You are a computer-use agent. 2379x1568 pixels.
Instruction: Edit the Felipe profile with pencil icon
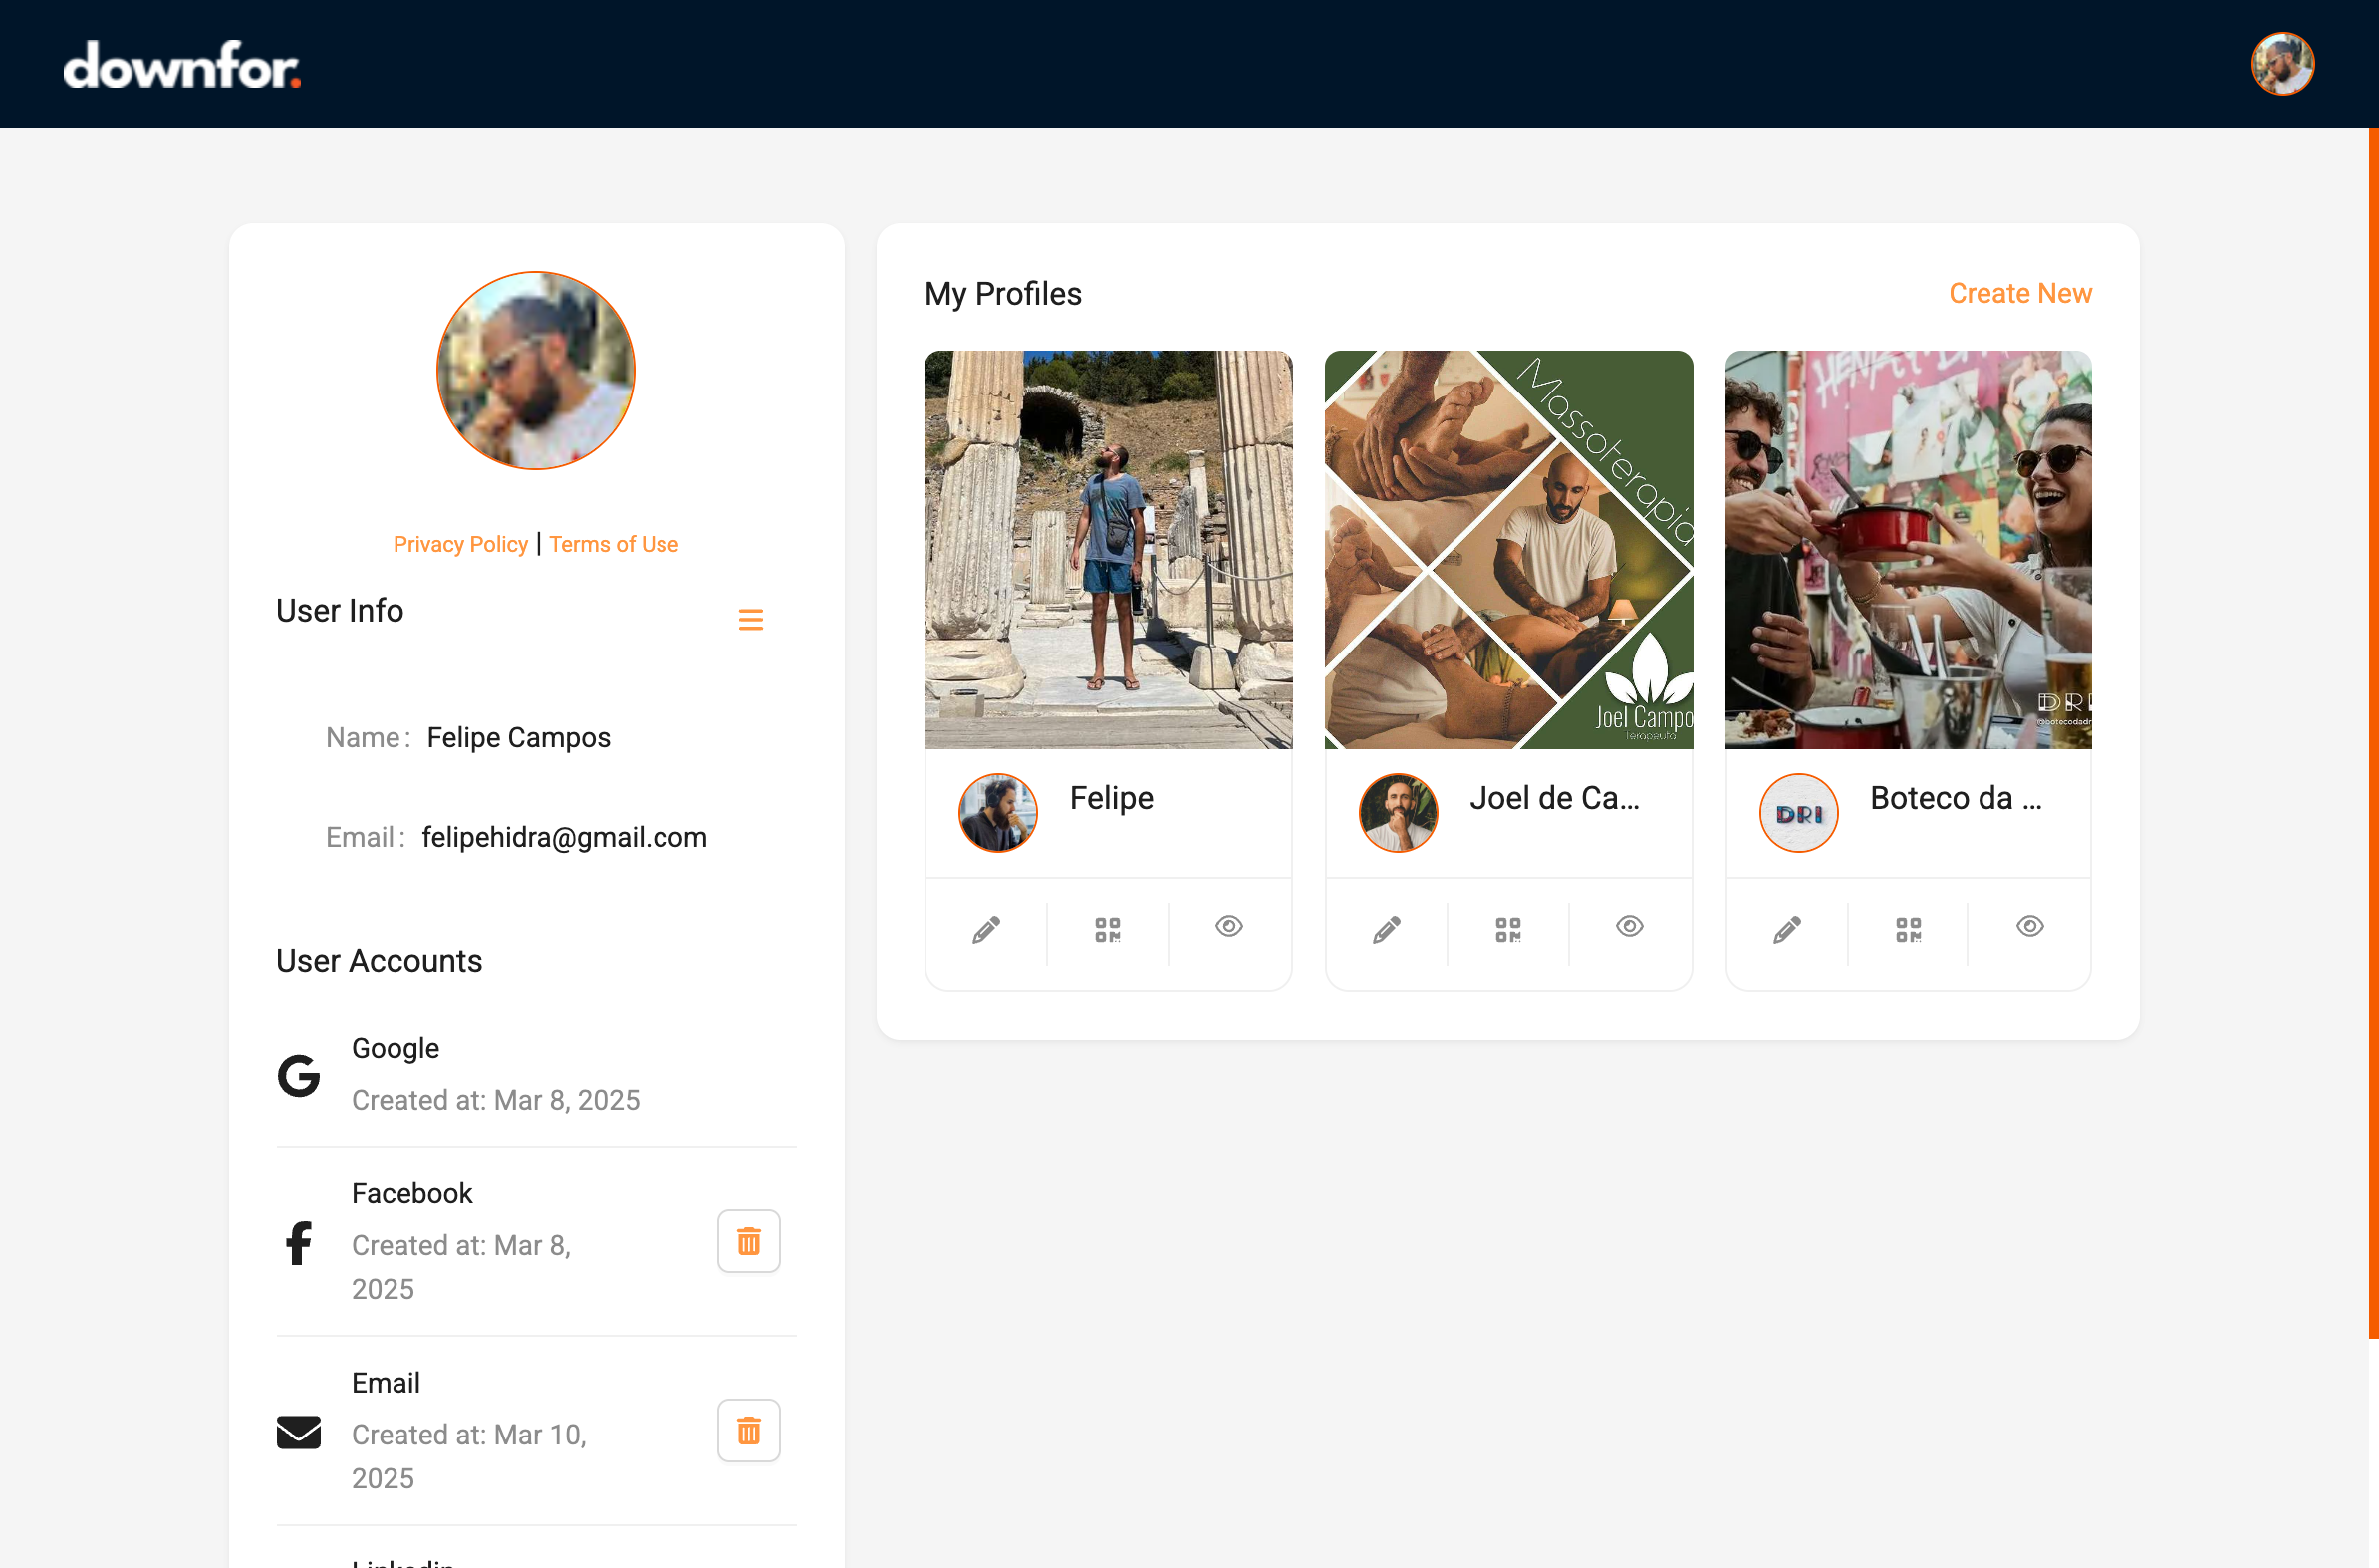click(986, 930)
